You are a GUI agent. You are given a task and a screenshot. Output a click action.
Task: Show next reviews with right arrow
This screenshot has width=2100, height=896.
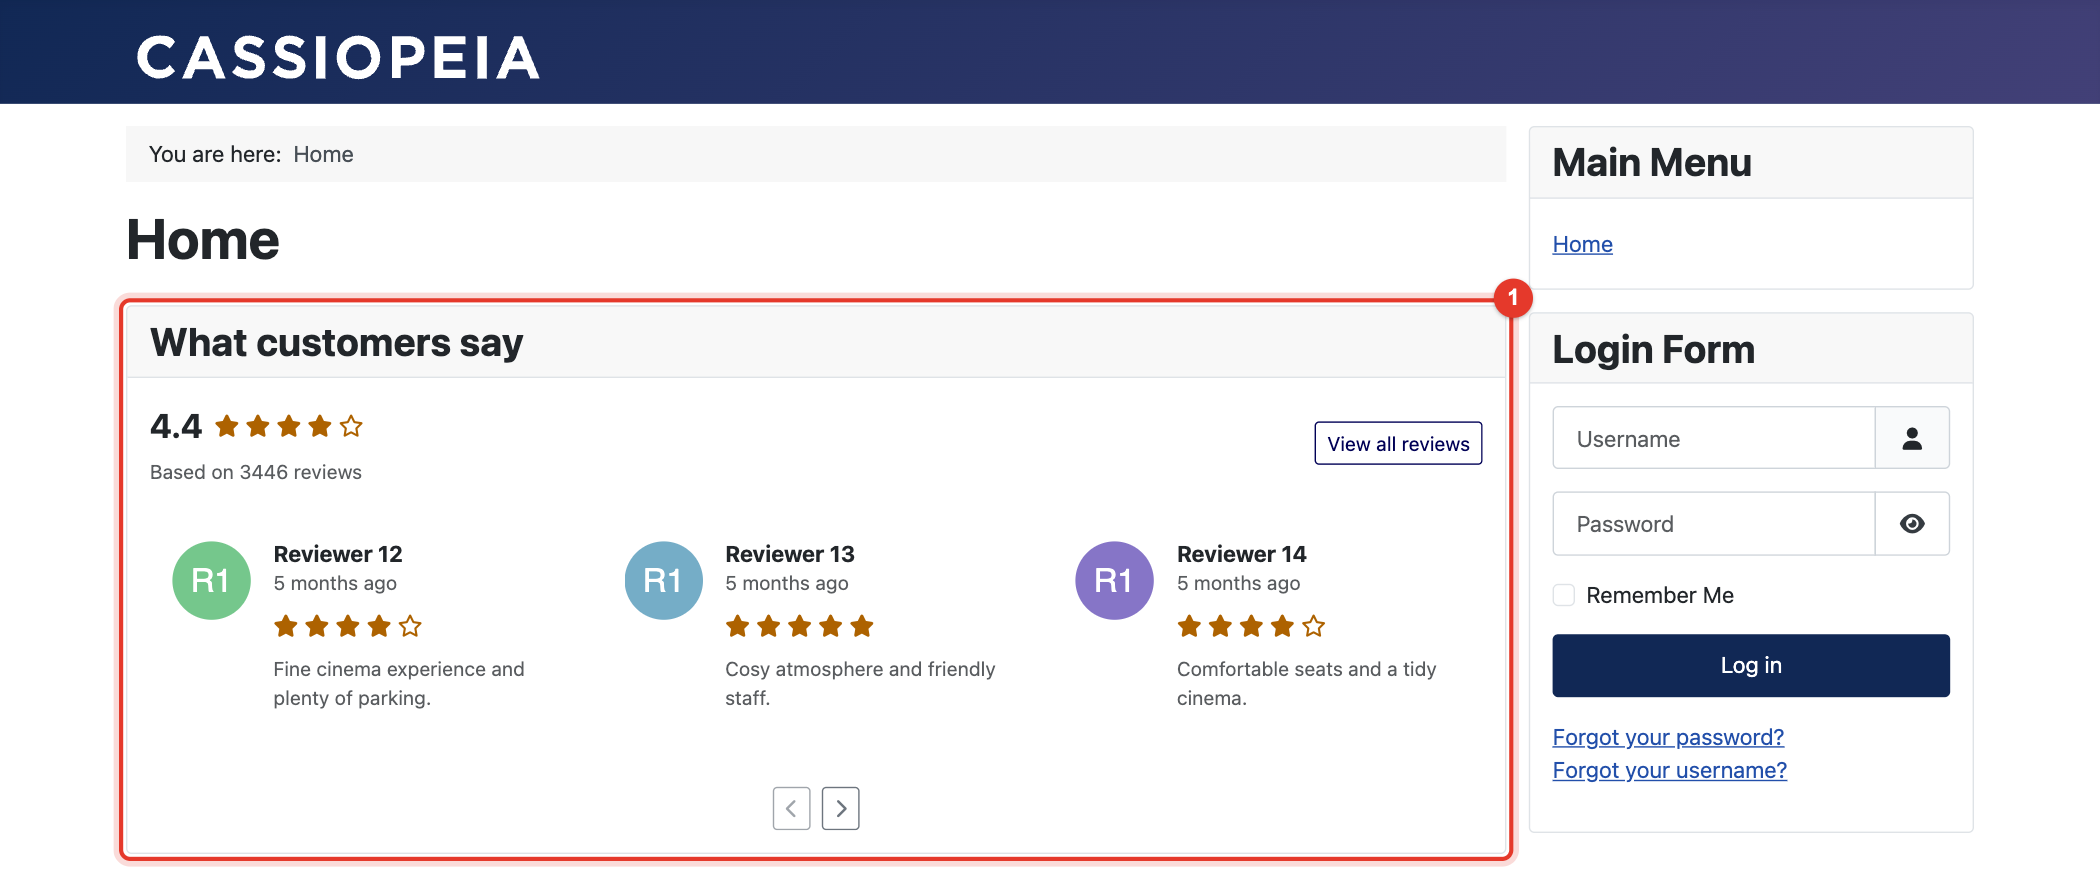click(x=841, y=808)
